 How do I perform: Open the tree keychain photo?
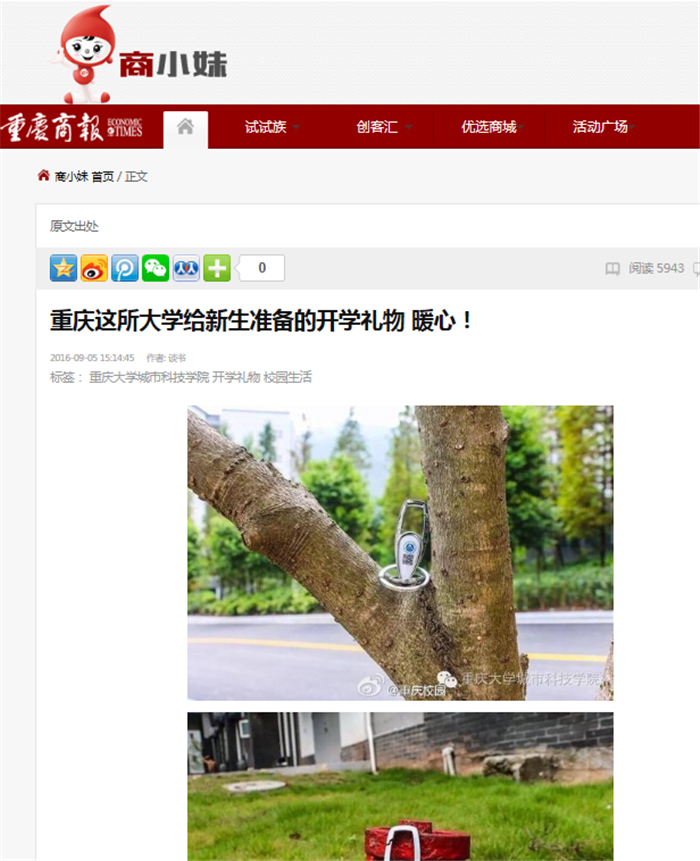tap(400, 552)
